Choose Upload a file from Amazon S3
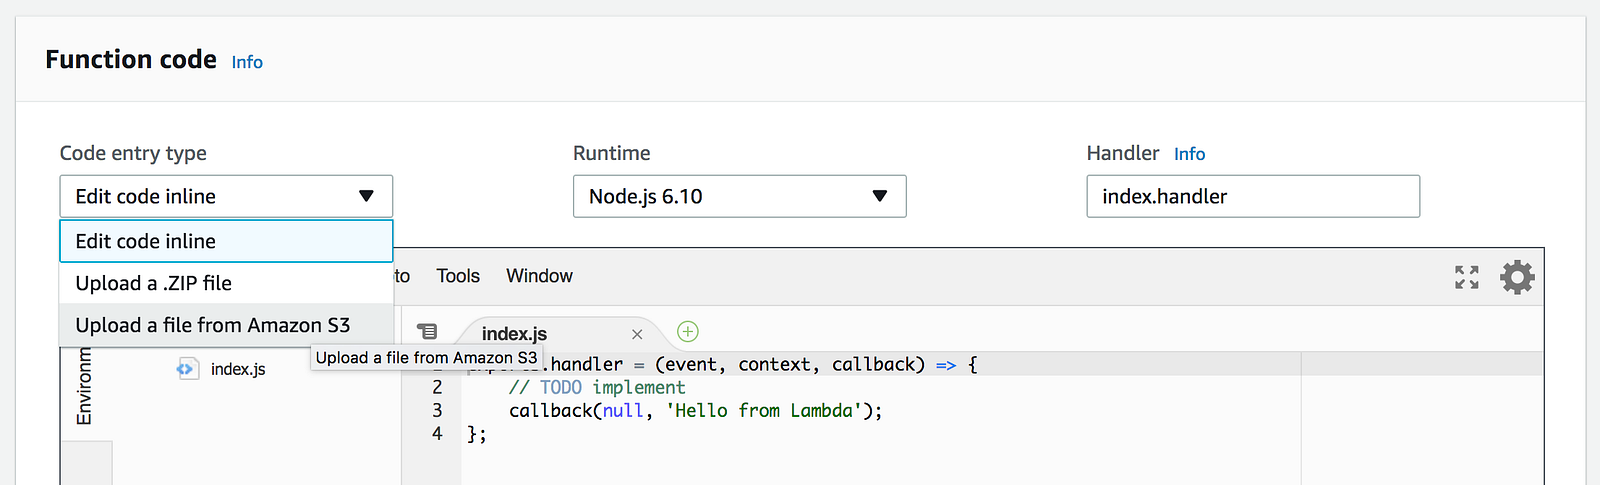The height and width of the screenshot is (485, 1600). 226,325
